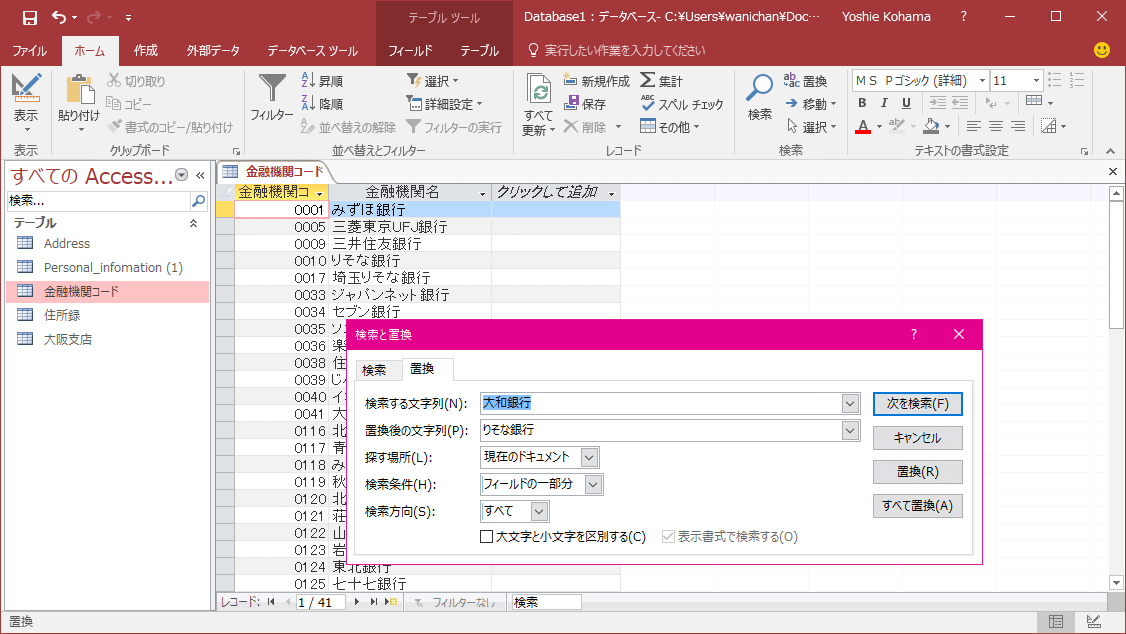The image size is (1126, 634).
Task: Open font name dropdown
Action: pyautogui.click(x=982, y=80)
